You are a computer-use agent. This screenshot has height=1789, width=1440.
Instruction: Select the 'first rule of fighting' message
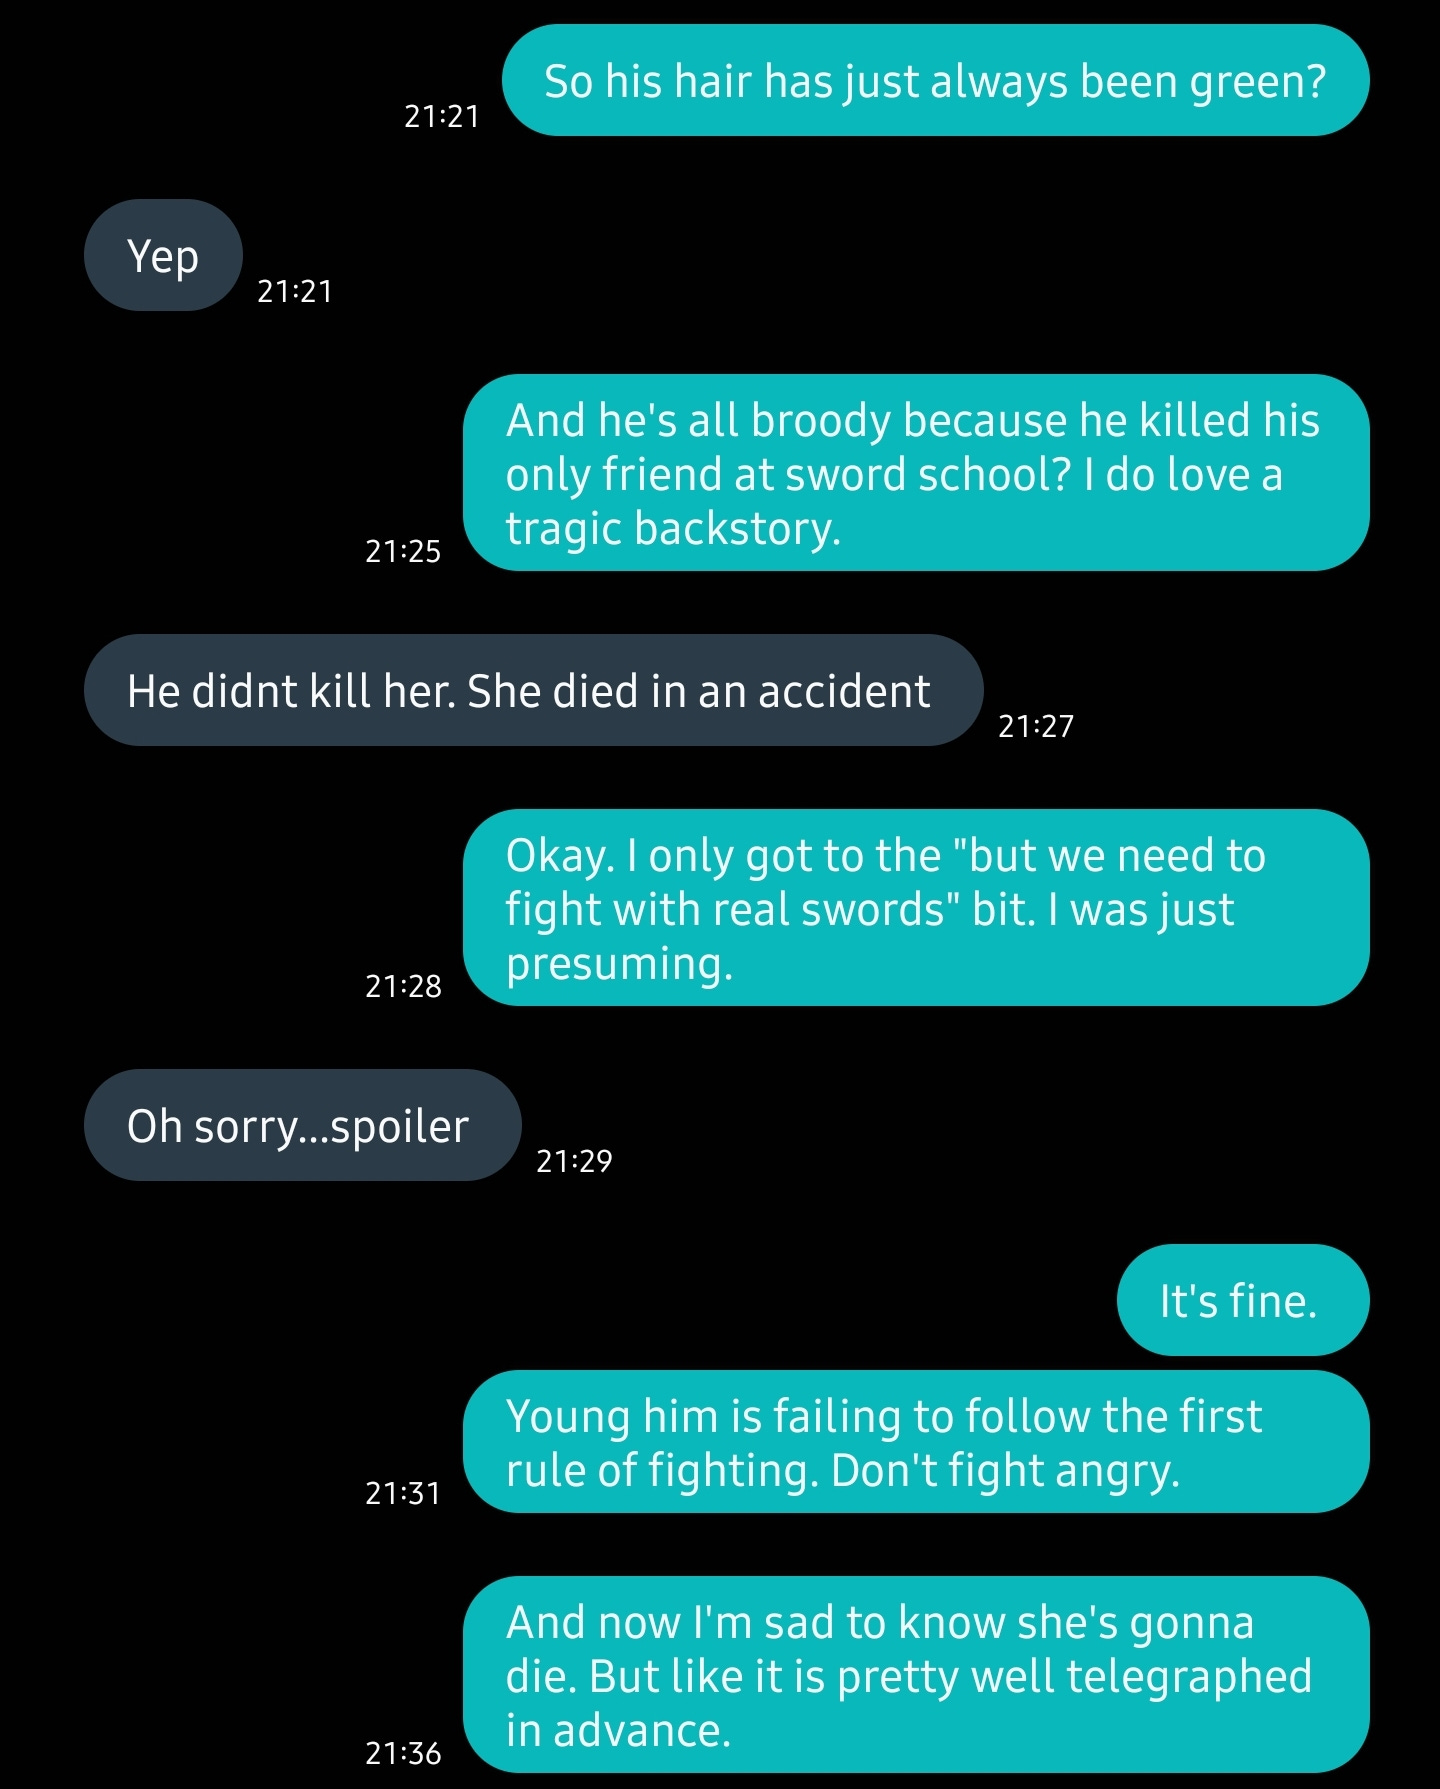tap(916, 1442)
